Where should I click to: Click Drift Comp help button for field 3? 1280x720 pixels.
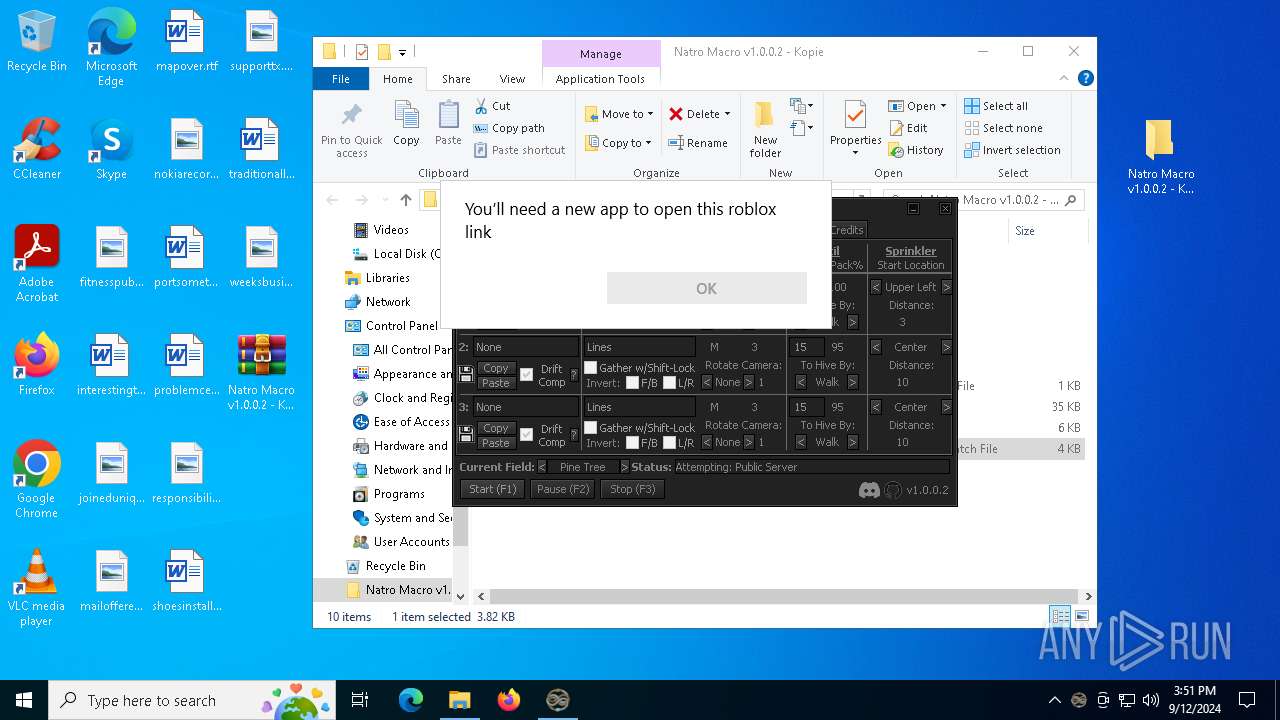574,435
